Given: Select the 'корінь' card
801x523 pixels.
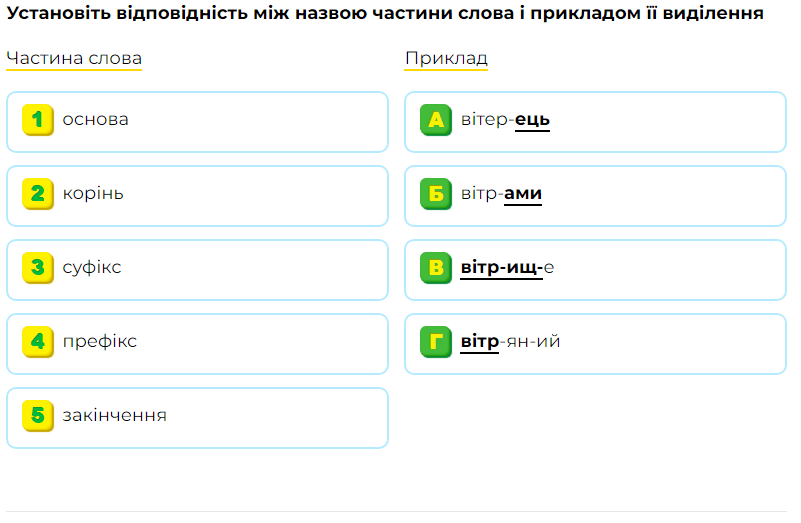Looking at the screenshot, I should [x=197, y=196].
